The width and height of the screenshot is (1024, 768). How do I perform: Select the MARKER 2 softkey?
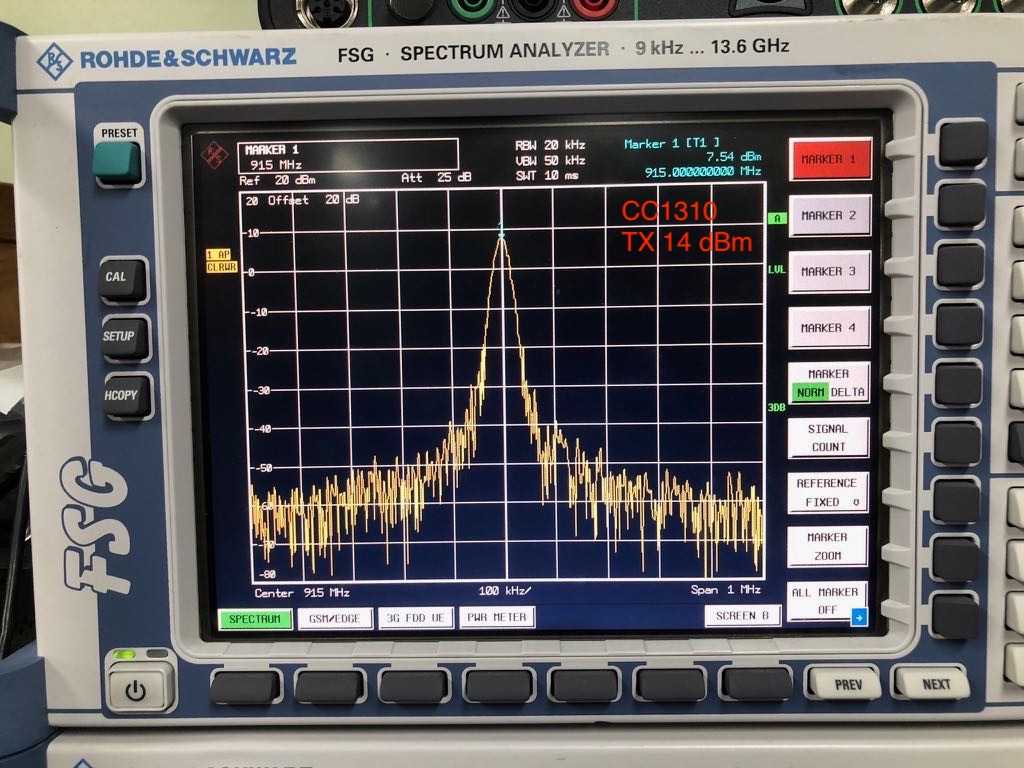coord(830,216)
